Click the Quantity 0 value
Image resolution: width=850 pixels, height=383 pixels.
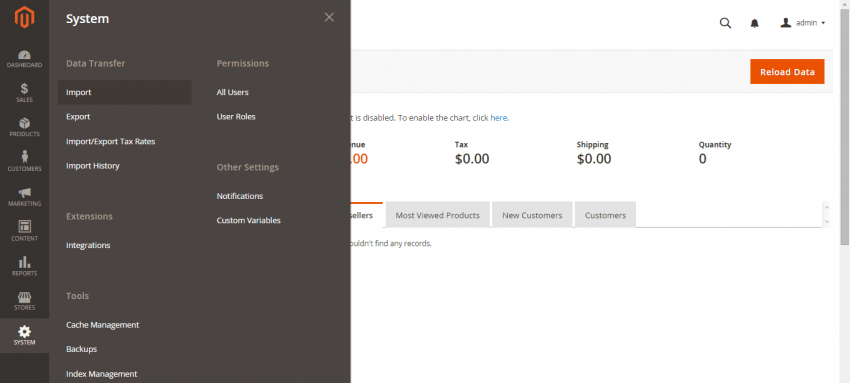(x=703, y=159)
